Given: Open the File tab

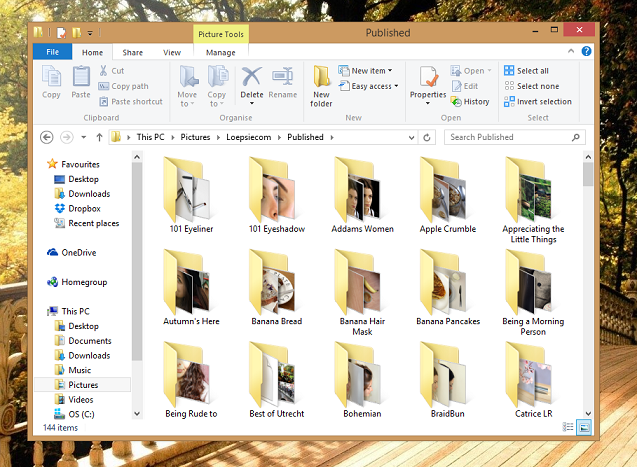Looking at the screenshot, I should click(52, 52).
